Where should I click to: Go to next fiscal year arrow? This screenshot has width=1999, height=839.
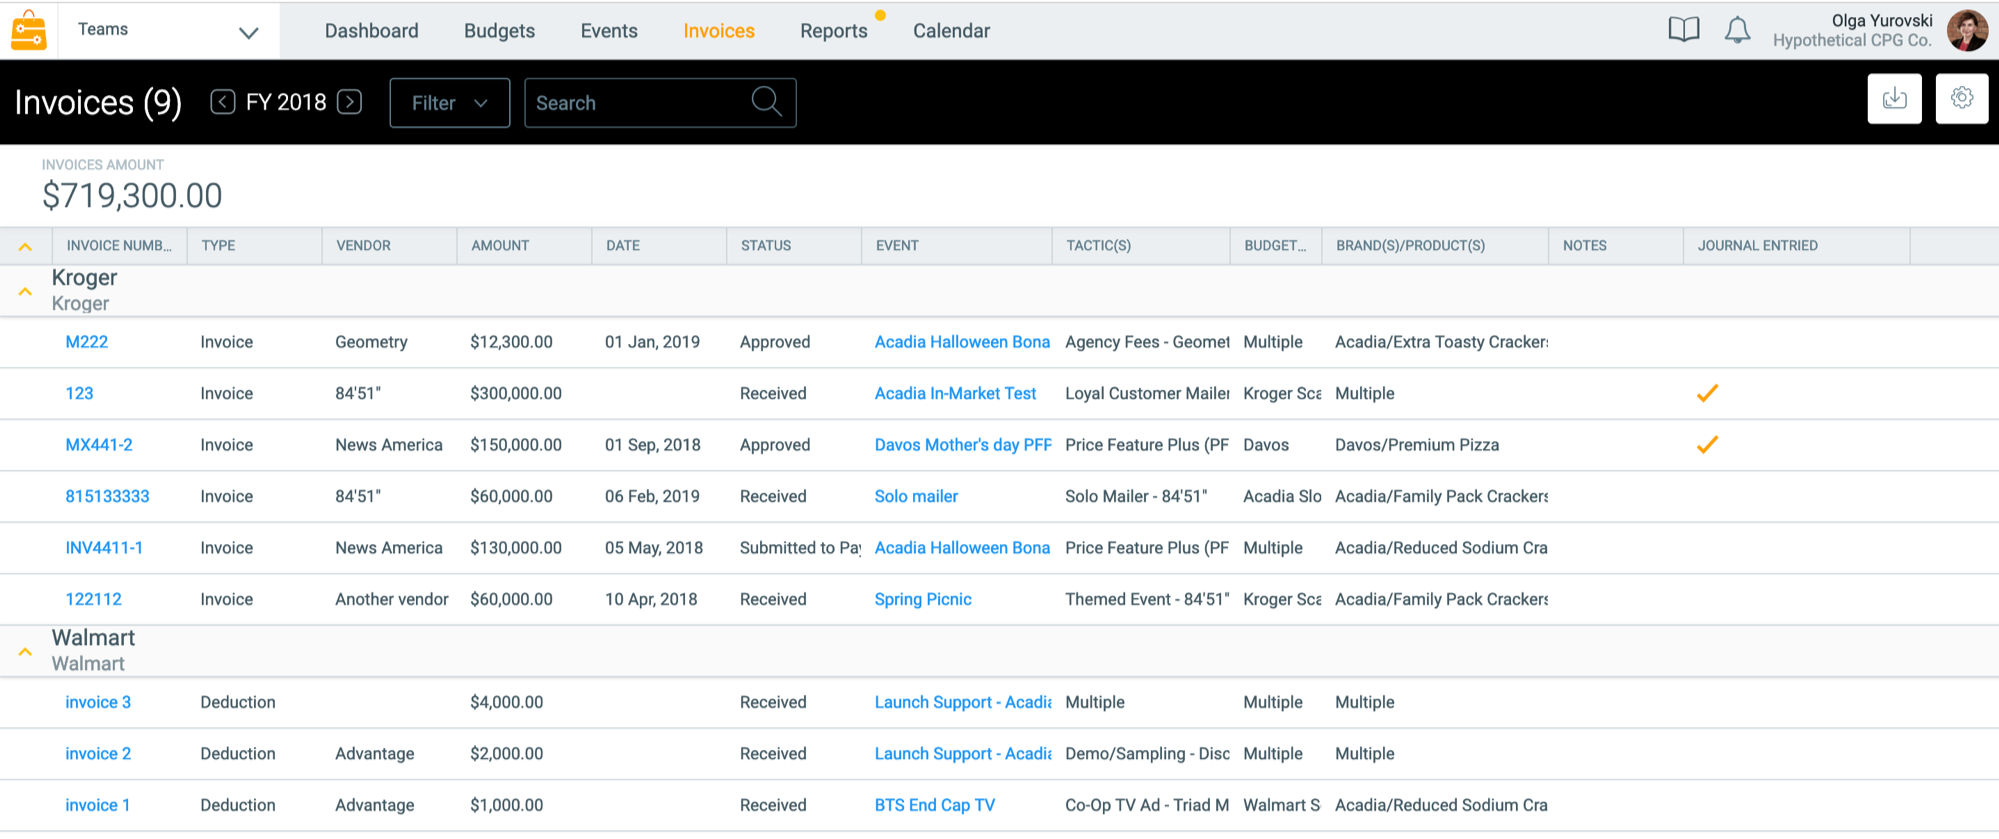(x=350, y=102)
